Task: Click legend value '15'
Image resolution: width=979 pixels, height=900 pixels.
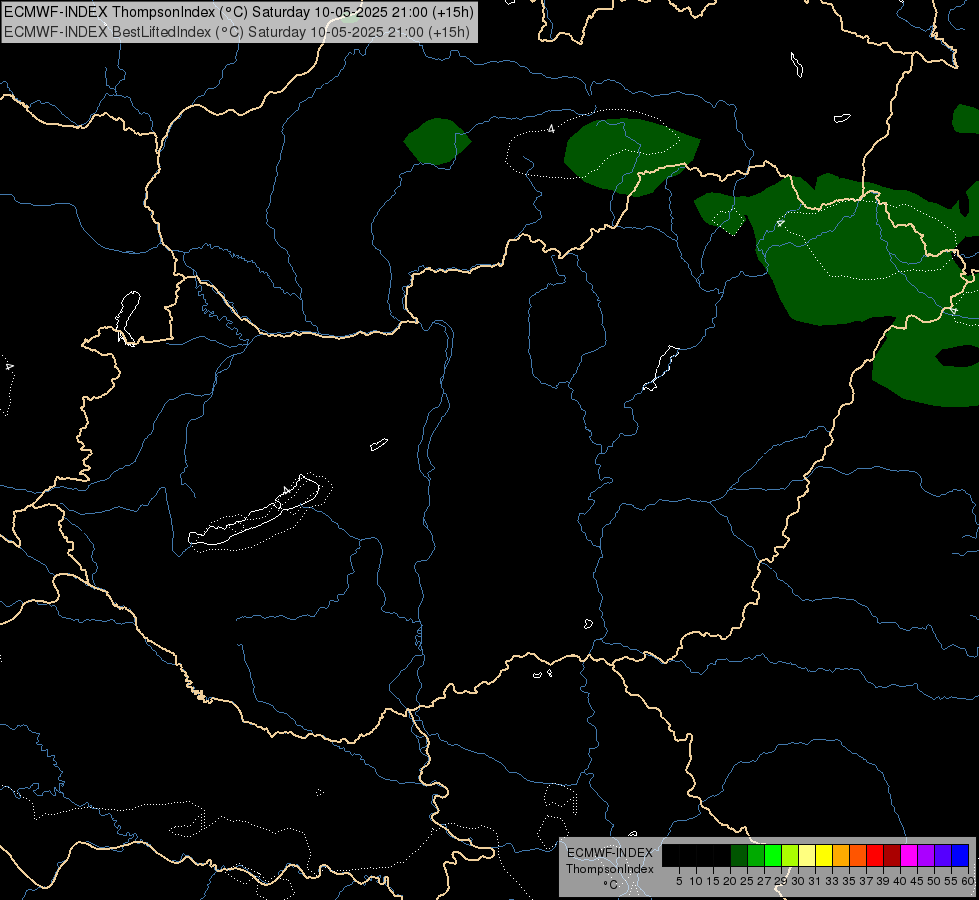Action: coord(713,881)
